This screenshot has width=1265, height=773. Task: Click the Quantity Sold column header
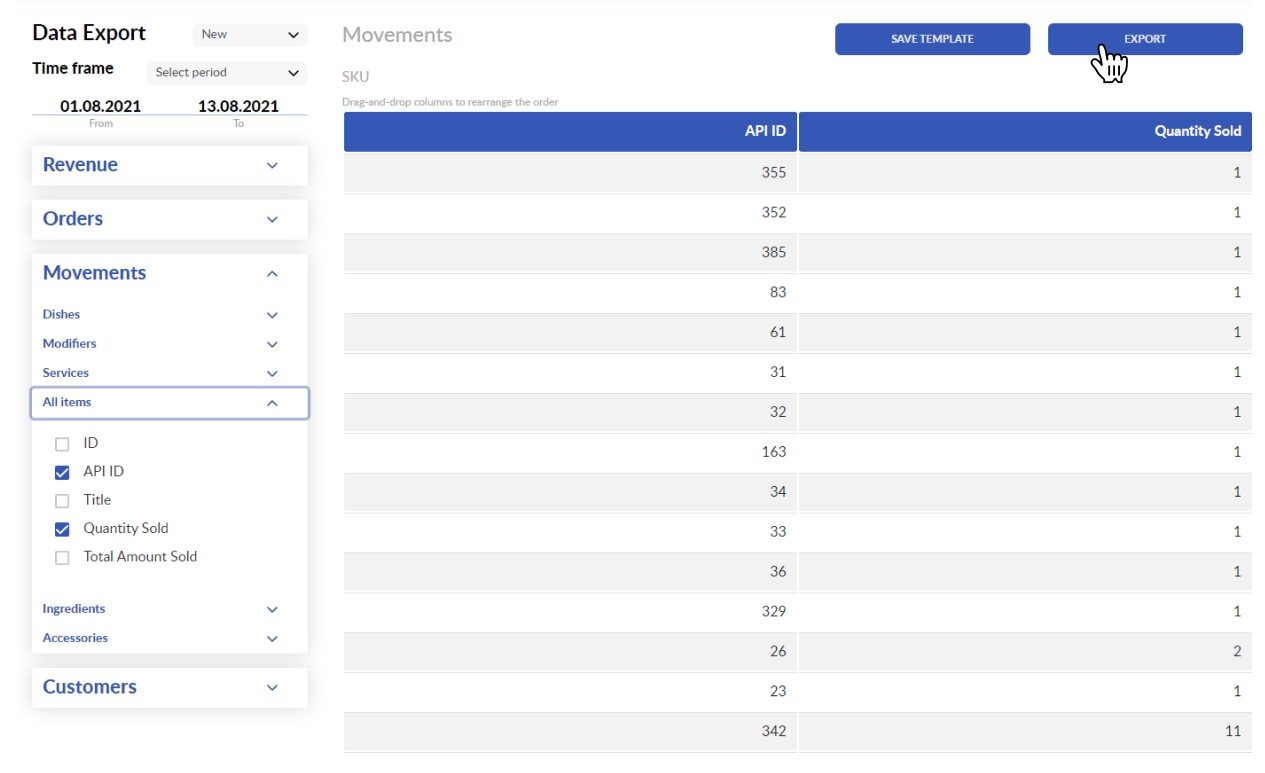1025,131
